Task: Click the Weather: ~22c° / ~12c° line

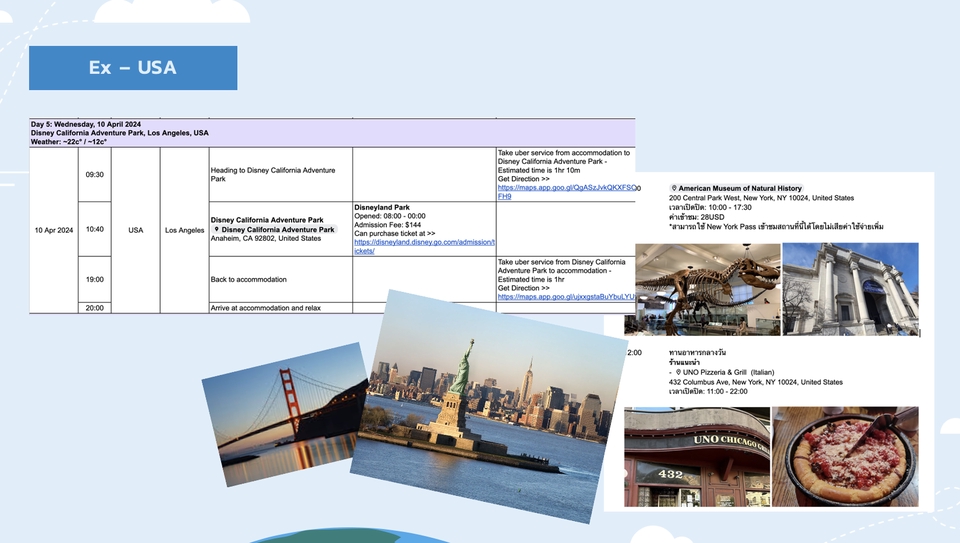Action: click(69, 141)
